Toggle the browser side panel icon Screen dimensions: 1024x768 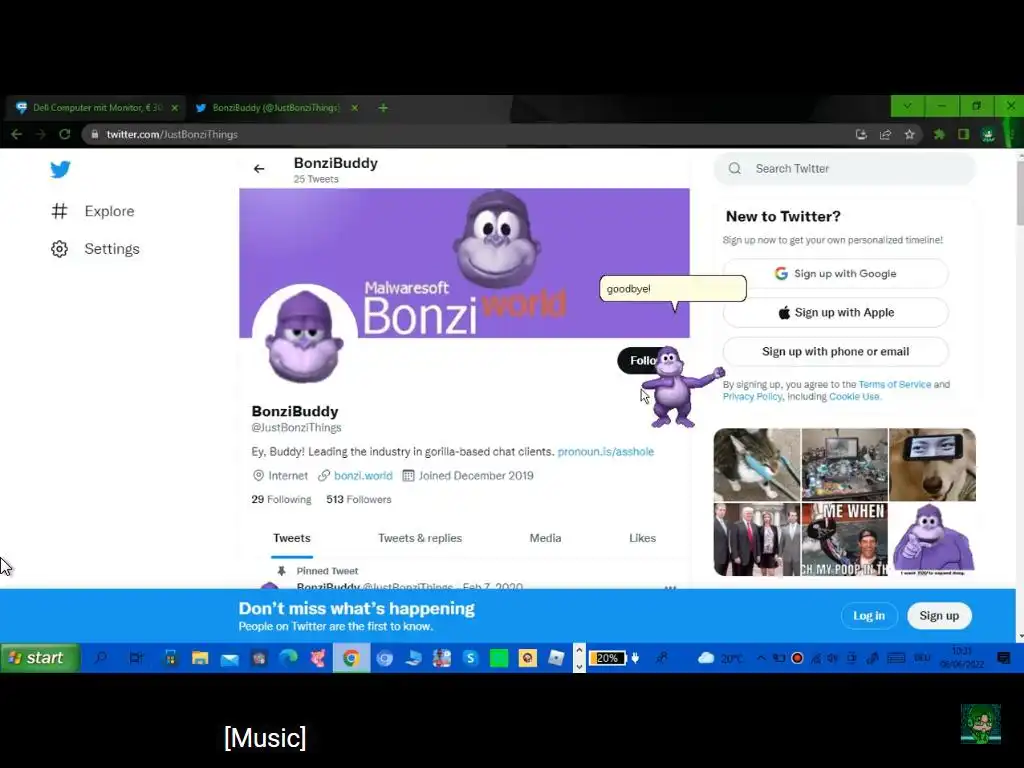click(x=963, y=135)
